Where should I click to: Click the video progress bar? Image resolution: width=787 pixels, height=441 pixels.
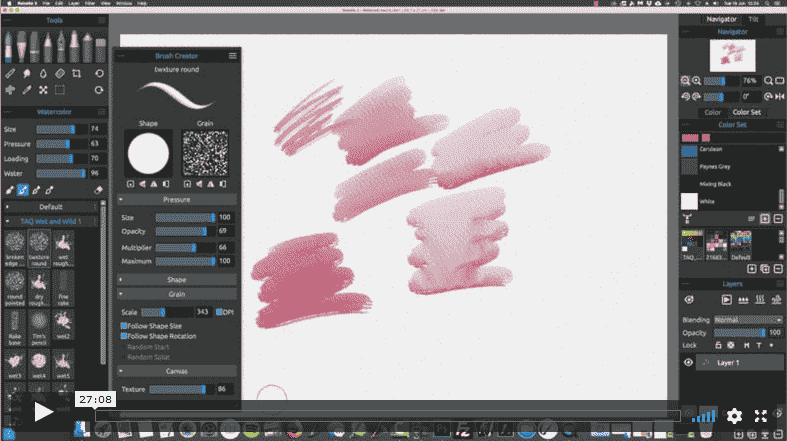[387, 415]
